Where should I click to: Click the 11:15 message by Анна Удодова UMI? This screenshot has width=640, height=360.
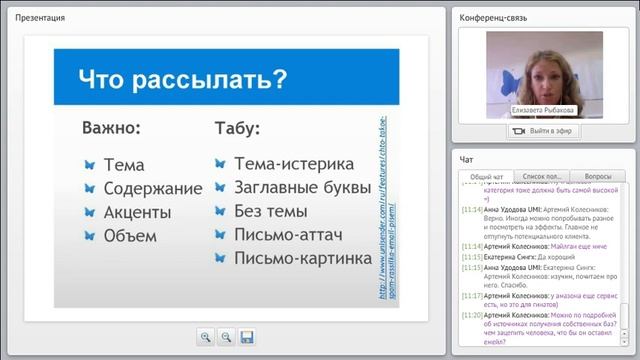point(540,276)
